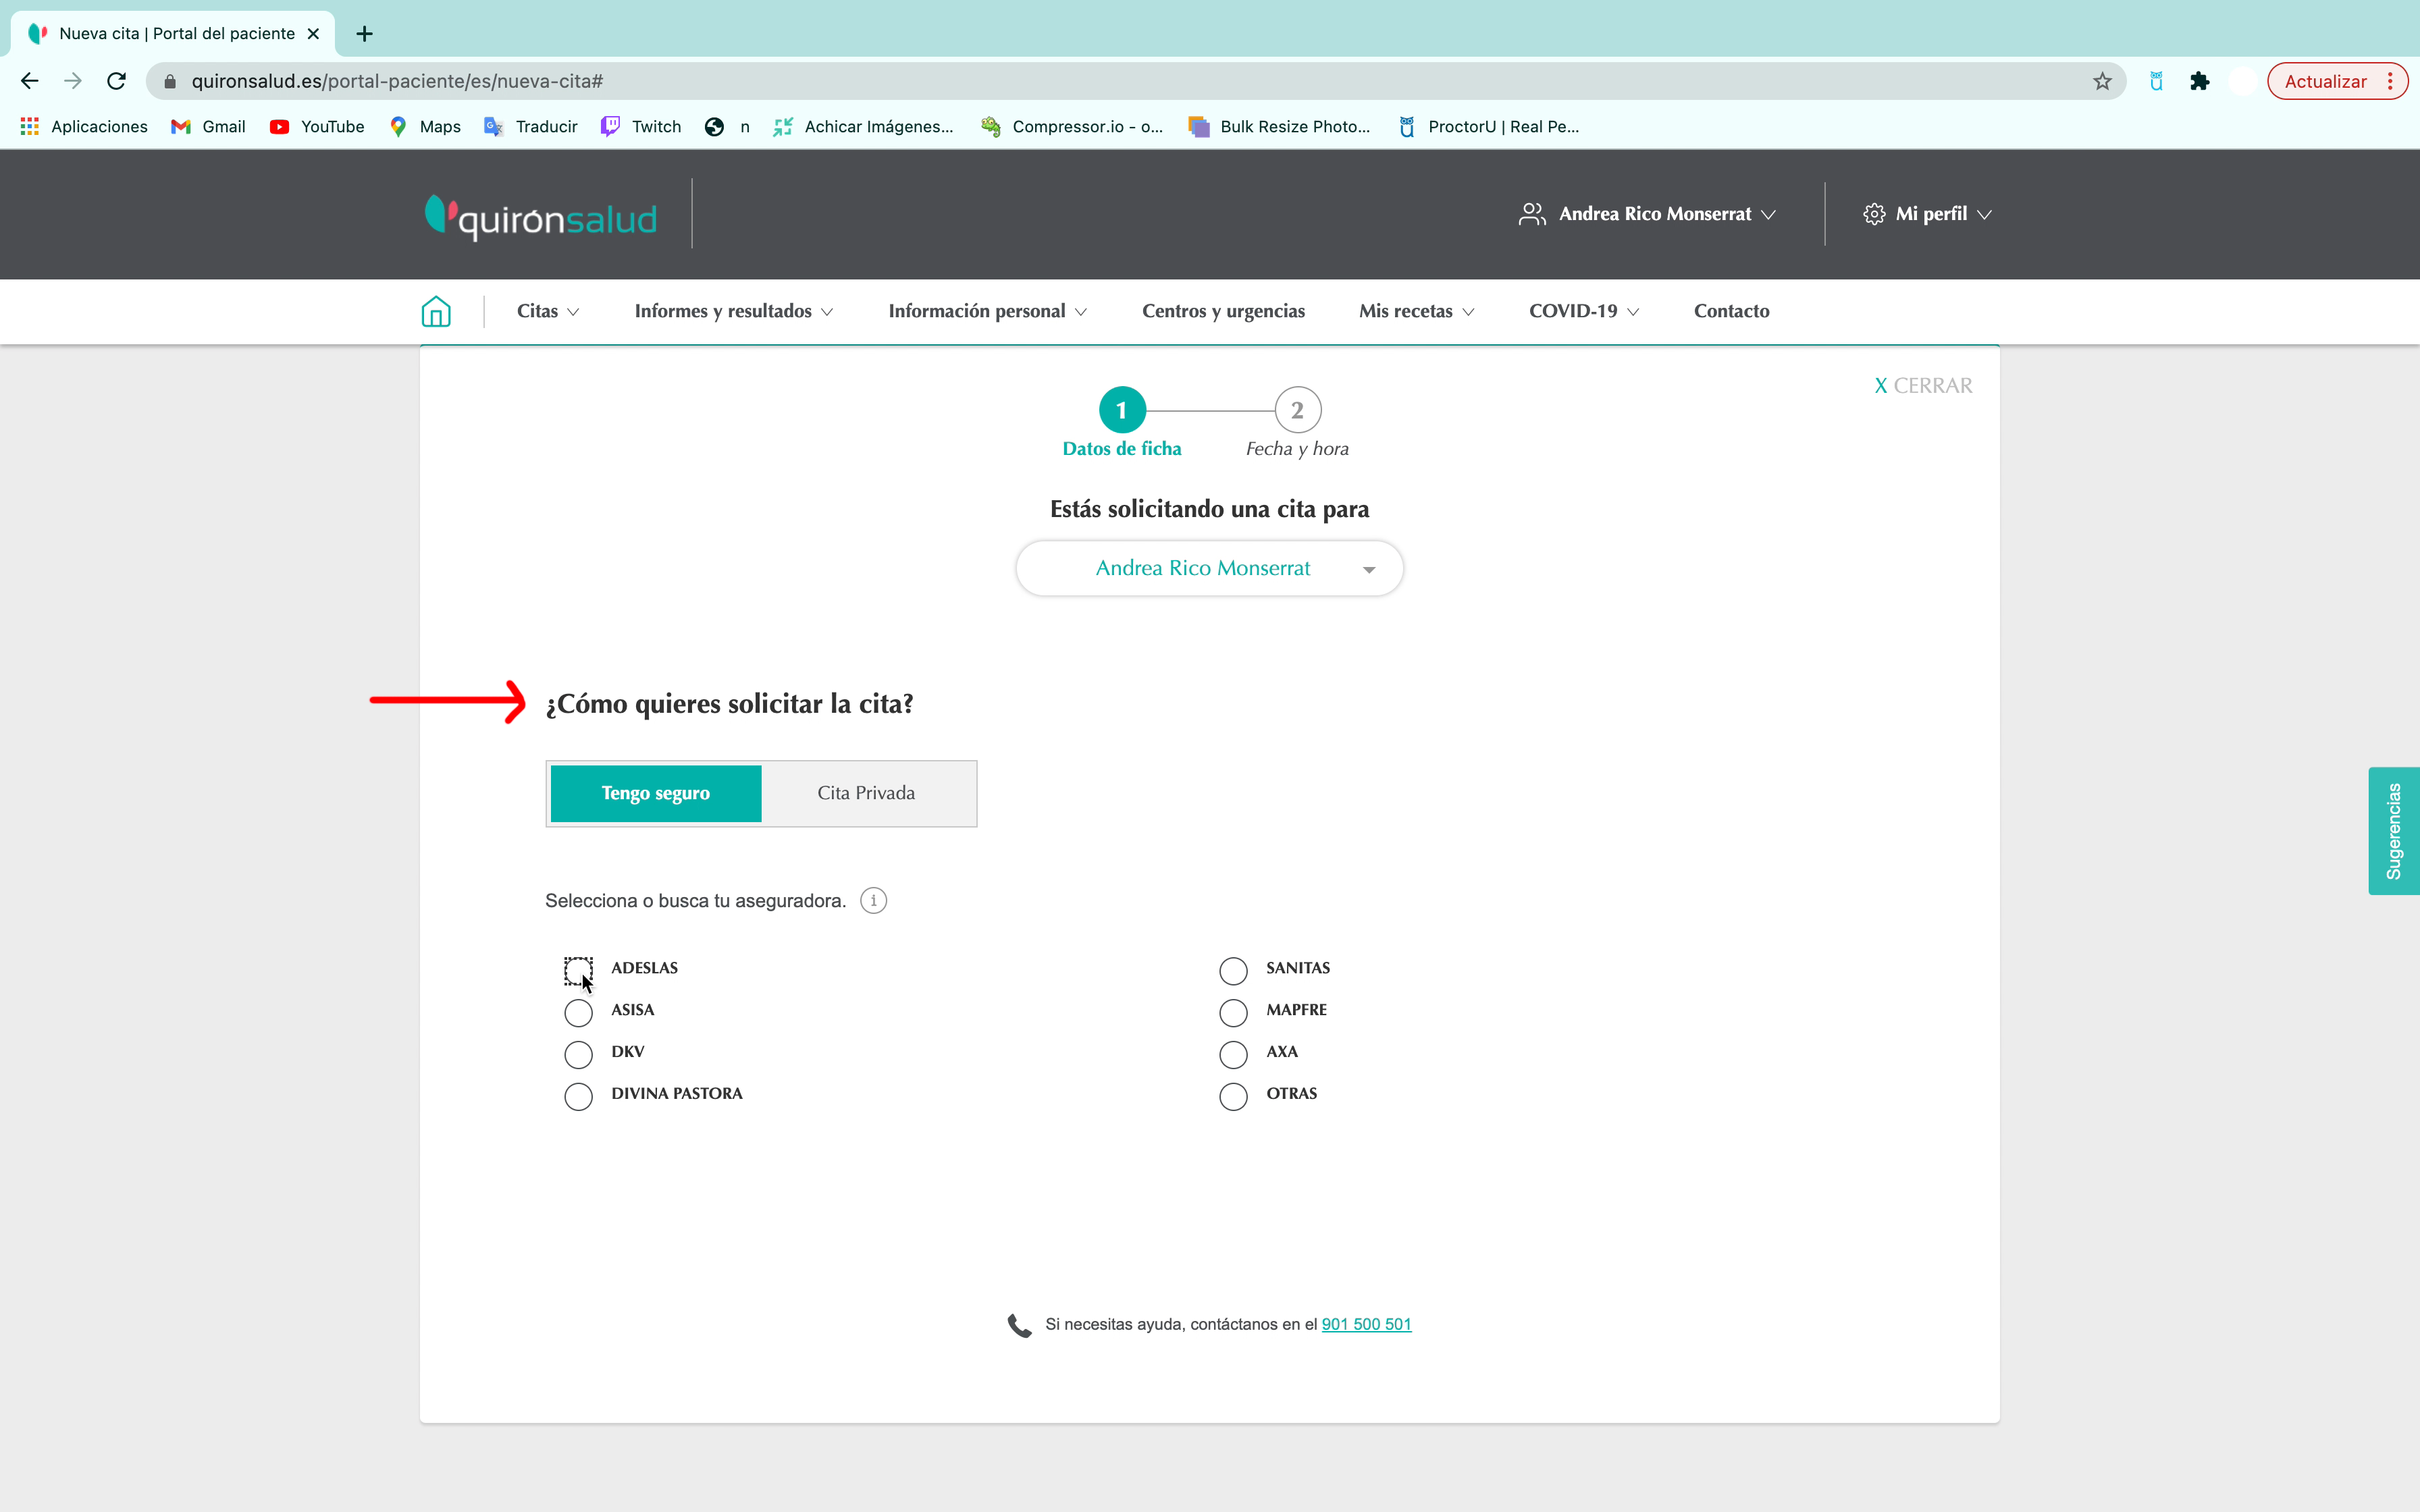Open the Achicar Imágenes bookmark

coord(863,127)
